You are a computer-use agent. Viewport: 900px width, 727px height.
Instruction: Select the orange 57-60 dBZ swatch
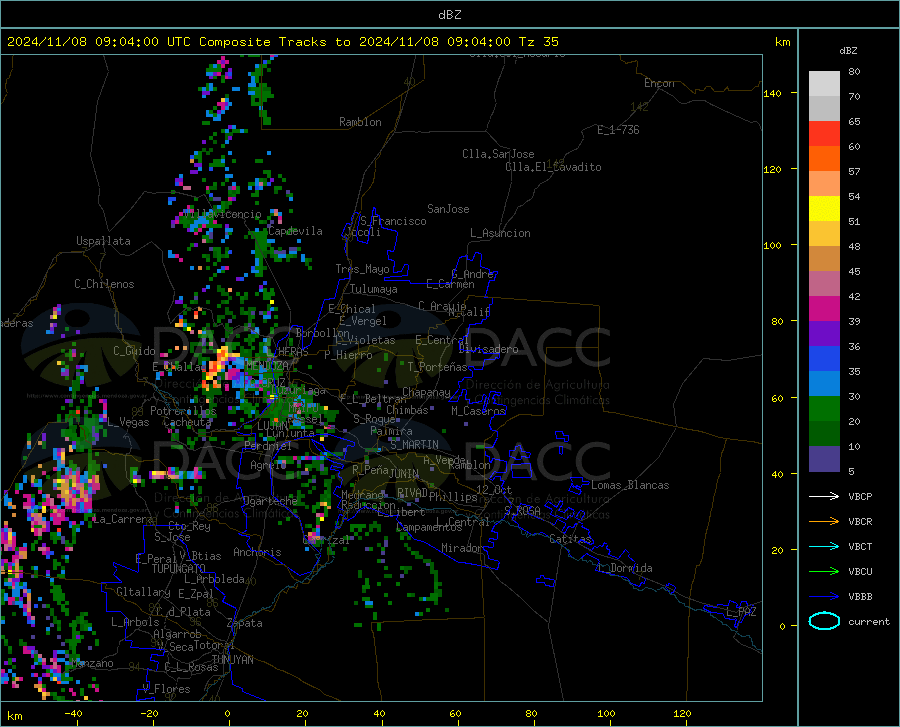824,159
